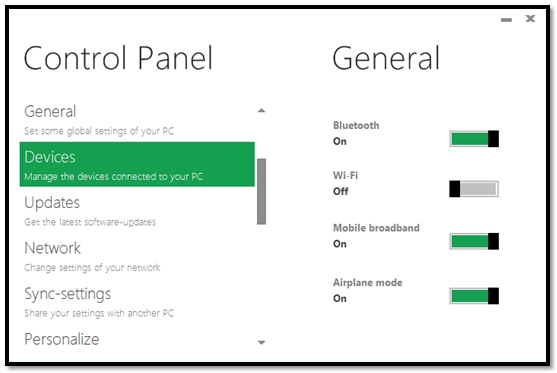Go to the Network settings category
Image resolution: width=557 pixels, height=373 pixels.
[x=137, y=256]
